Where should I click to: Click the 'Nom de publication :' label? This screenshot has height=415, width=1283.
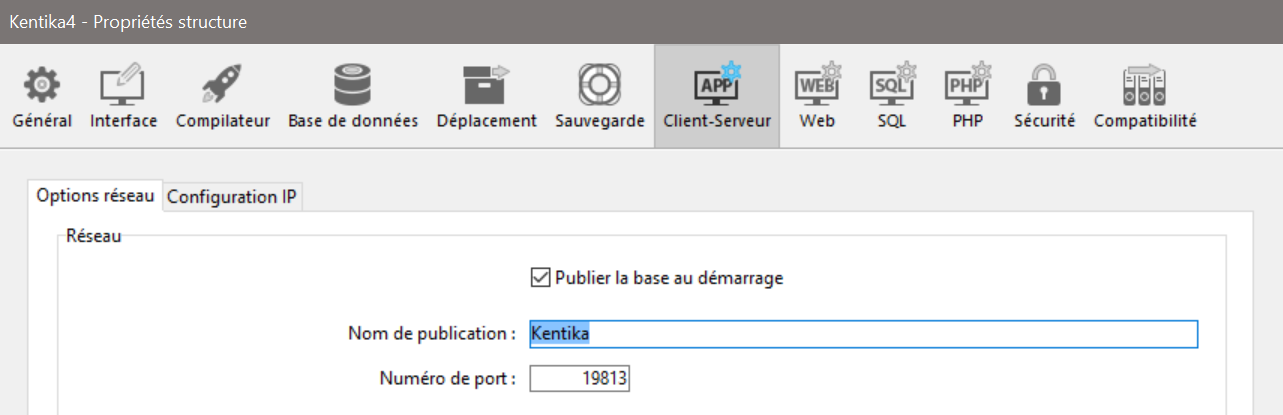pos(432,333)
